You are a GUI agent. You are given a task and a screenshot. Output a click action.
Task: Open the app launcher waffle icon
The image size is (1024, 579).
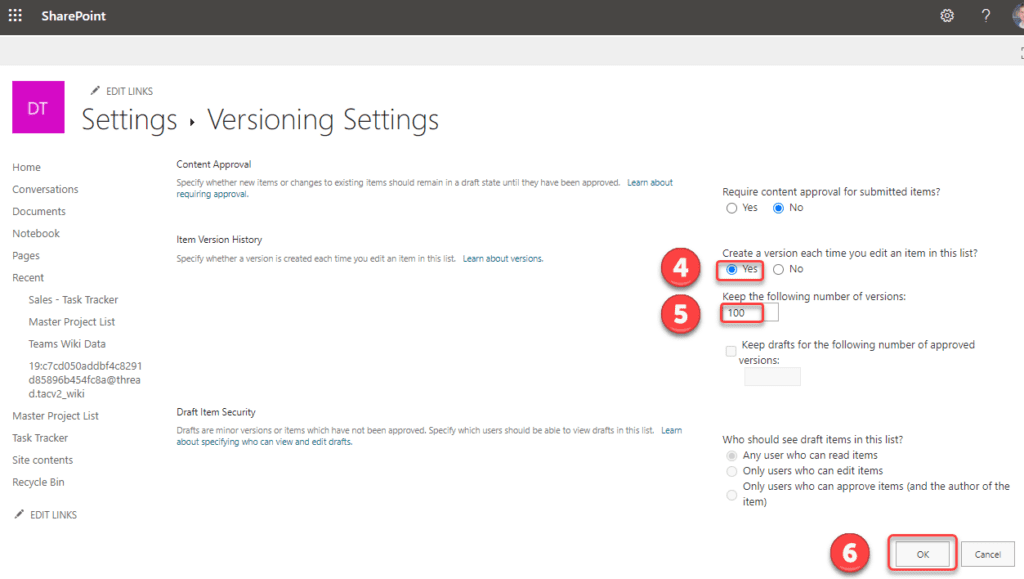click(15, 15)
